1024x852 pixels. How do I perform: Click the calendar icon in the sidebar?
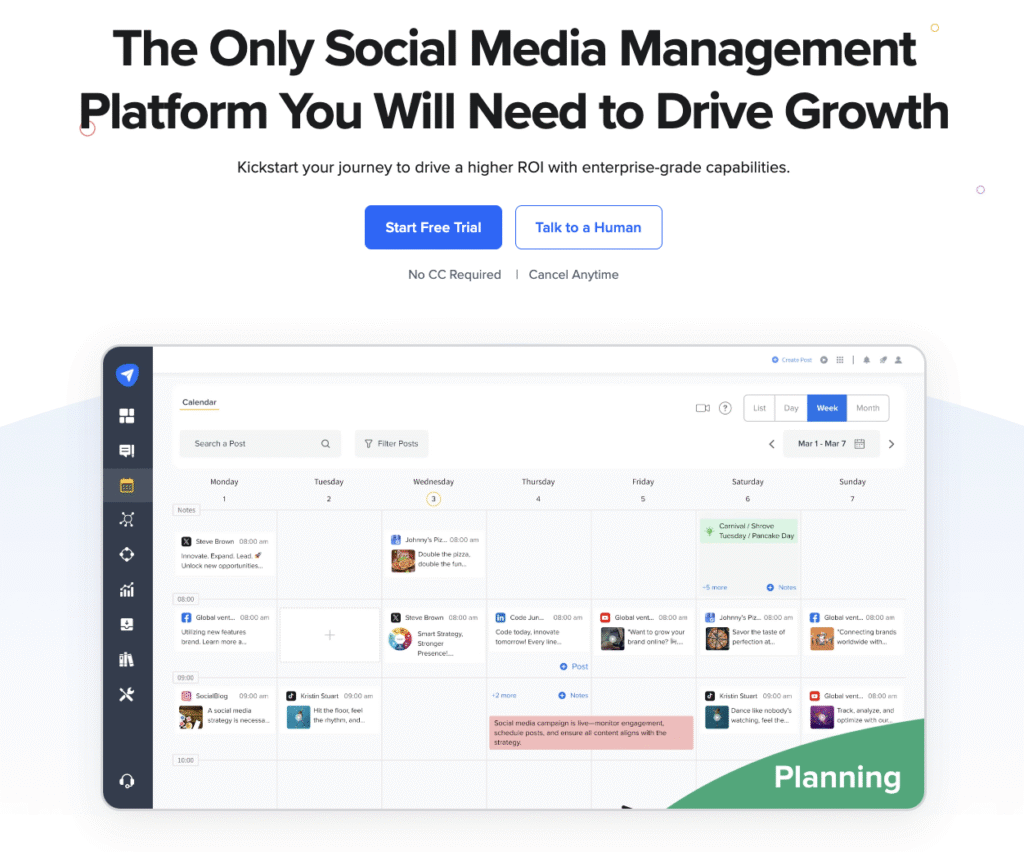[x=127, y=486]
